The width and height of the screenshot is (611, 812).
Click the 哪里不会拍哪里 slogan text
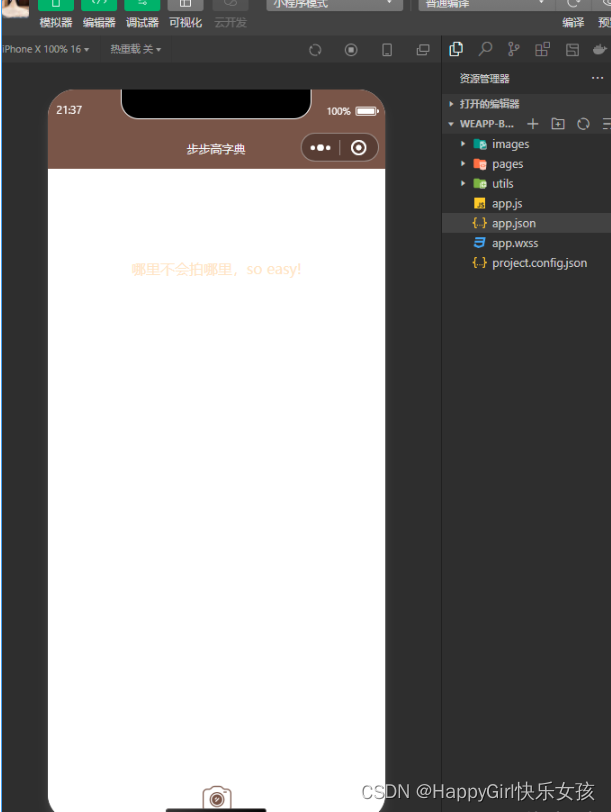216,269
